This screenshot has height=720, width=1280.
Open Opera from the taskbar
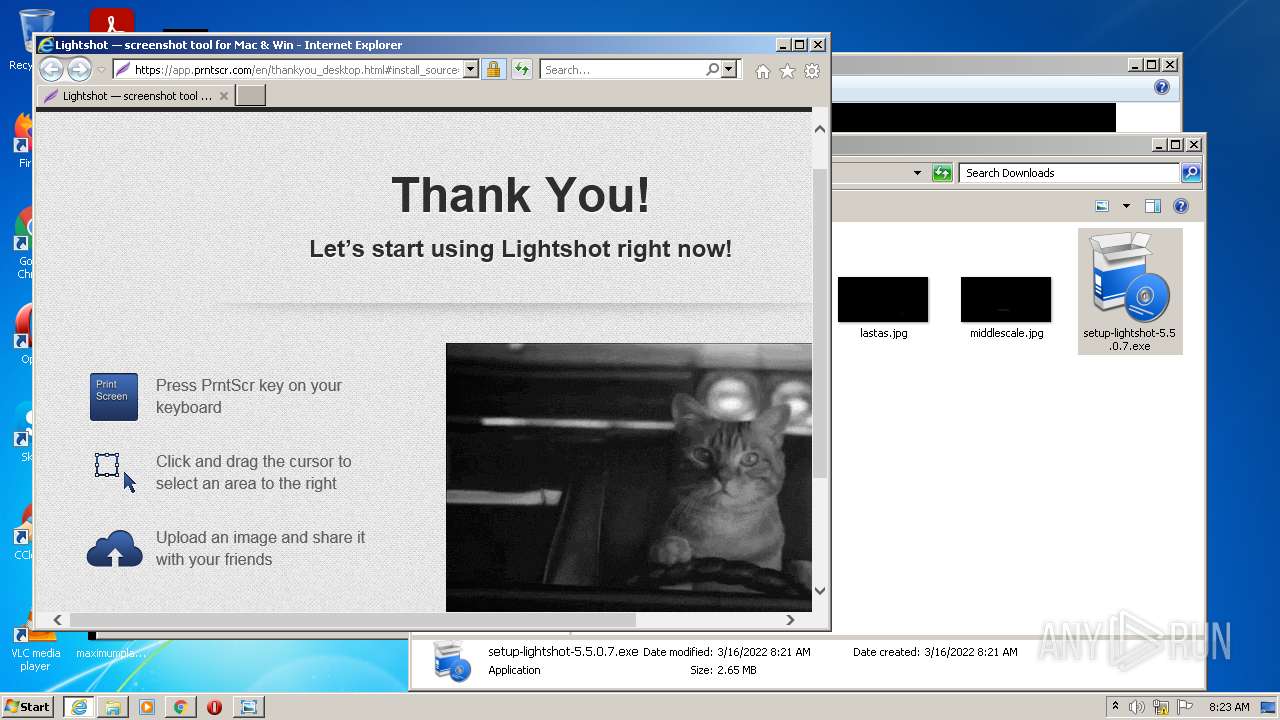214,707
